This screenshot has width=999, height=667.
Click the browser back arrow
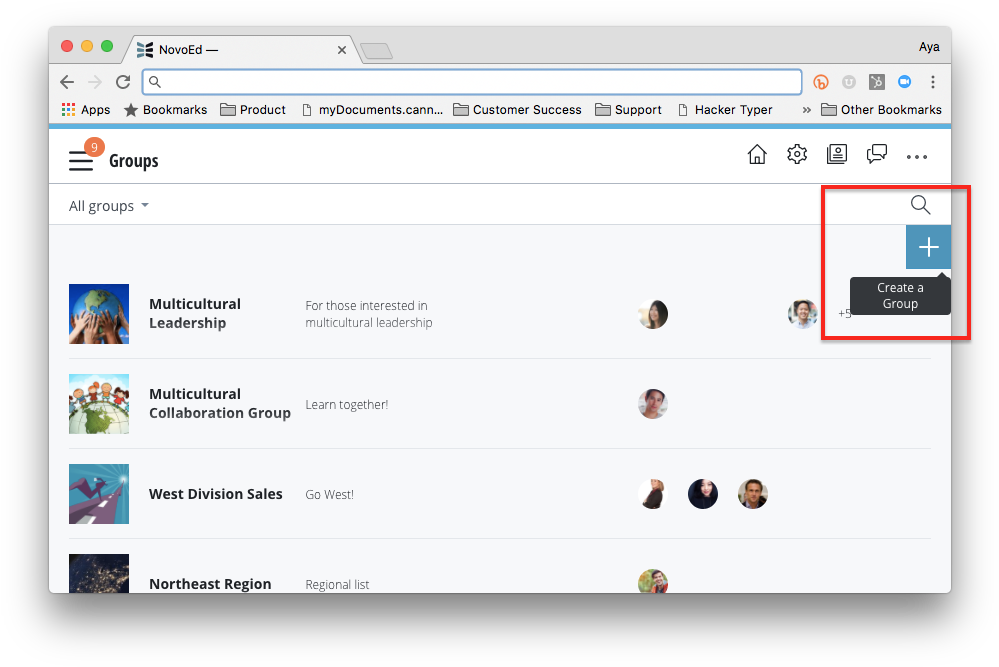[x=67, y=82]
